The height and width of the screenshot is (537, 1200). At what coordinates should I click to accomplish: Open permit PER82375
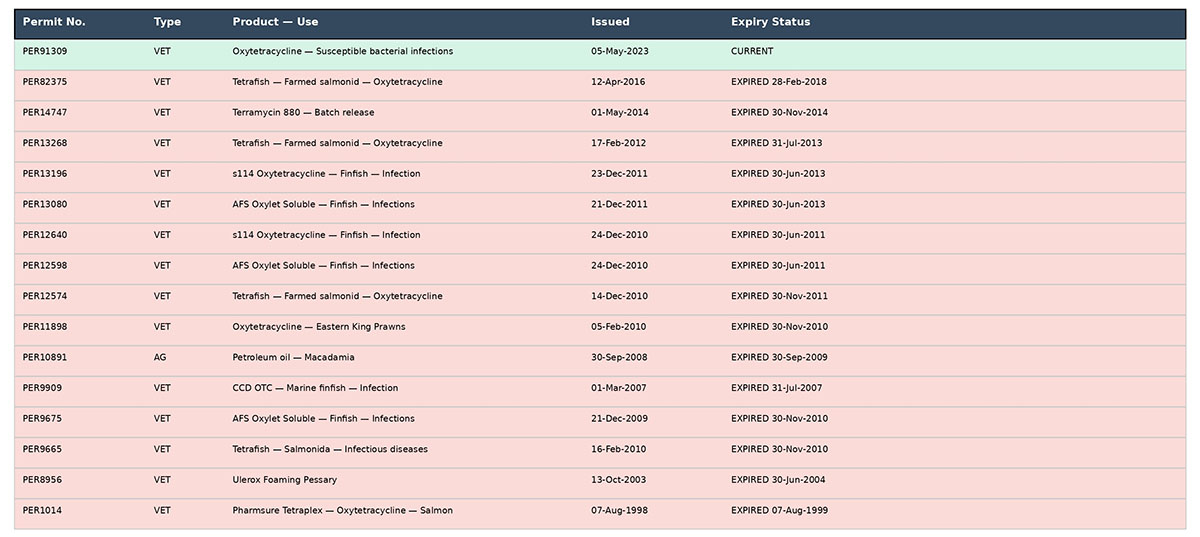coord(45,82)
